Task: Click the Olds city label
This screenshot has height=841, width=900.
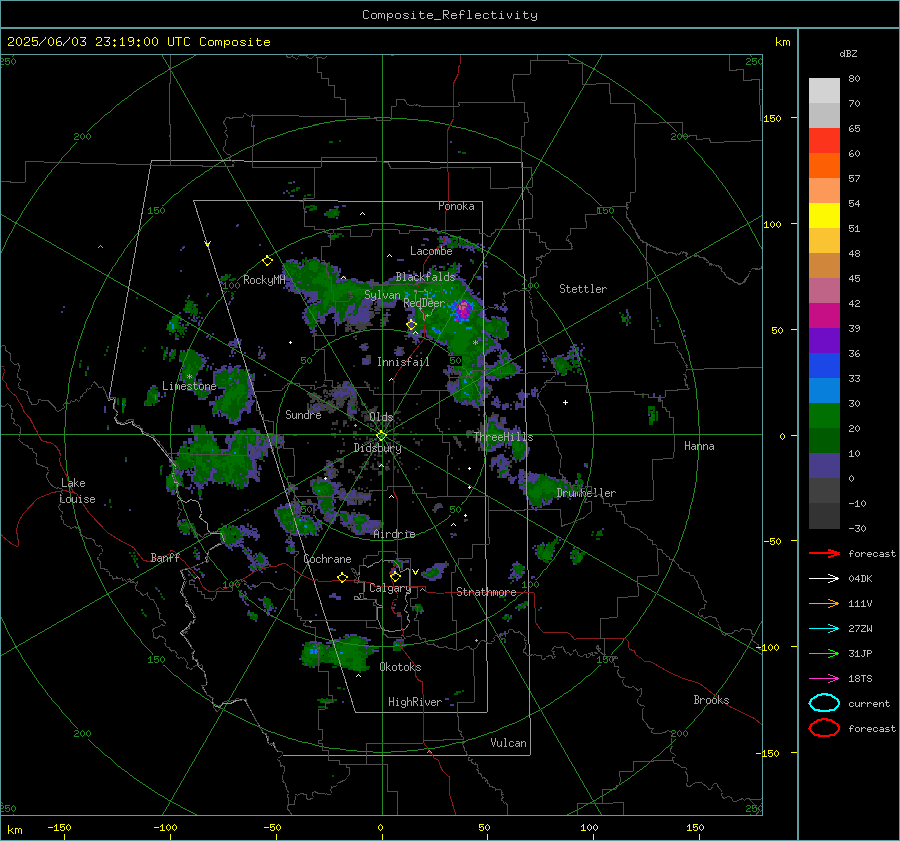Action: tap(381, 417)
